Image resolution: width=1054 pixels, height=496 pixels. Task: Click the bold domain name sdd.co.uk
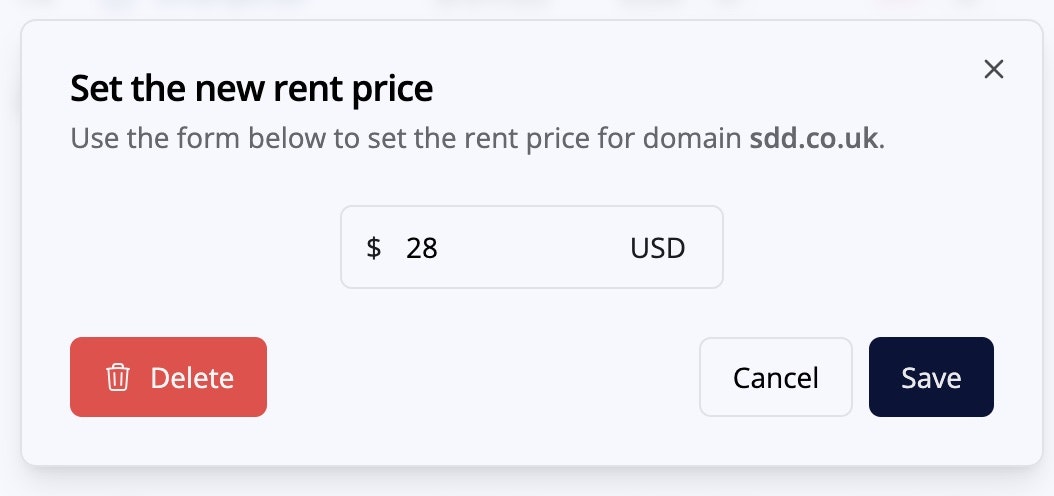pos(815,137)
